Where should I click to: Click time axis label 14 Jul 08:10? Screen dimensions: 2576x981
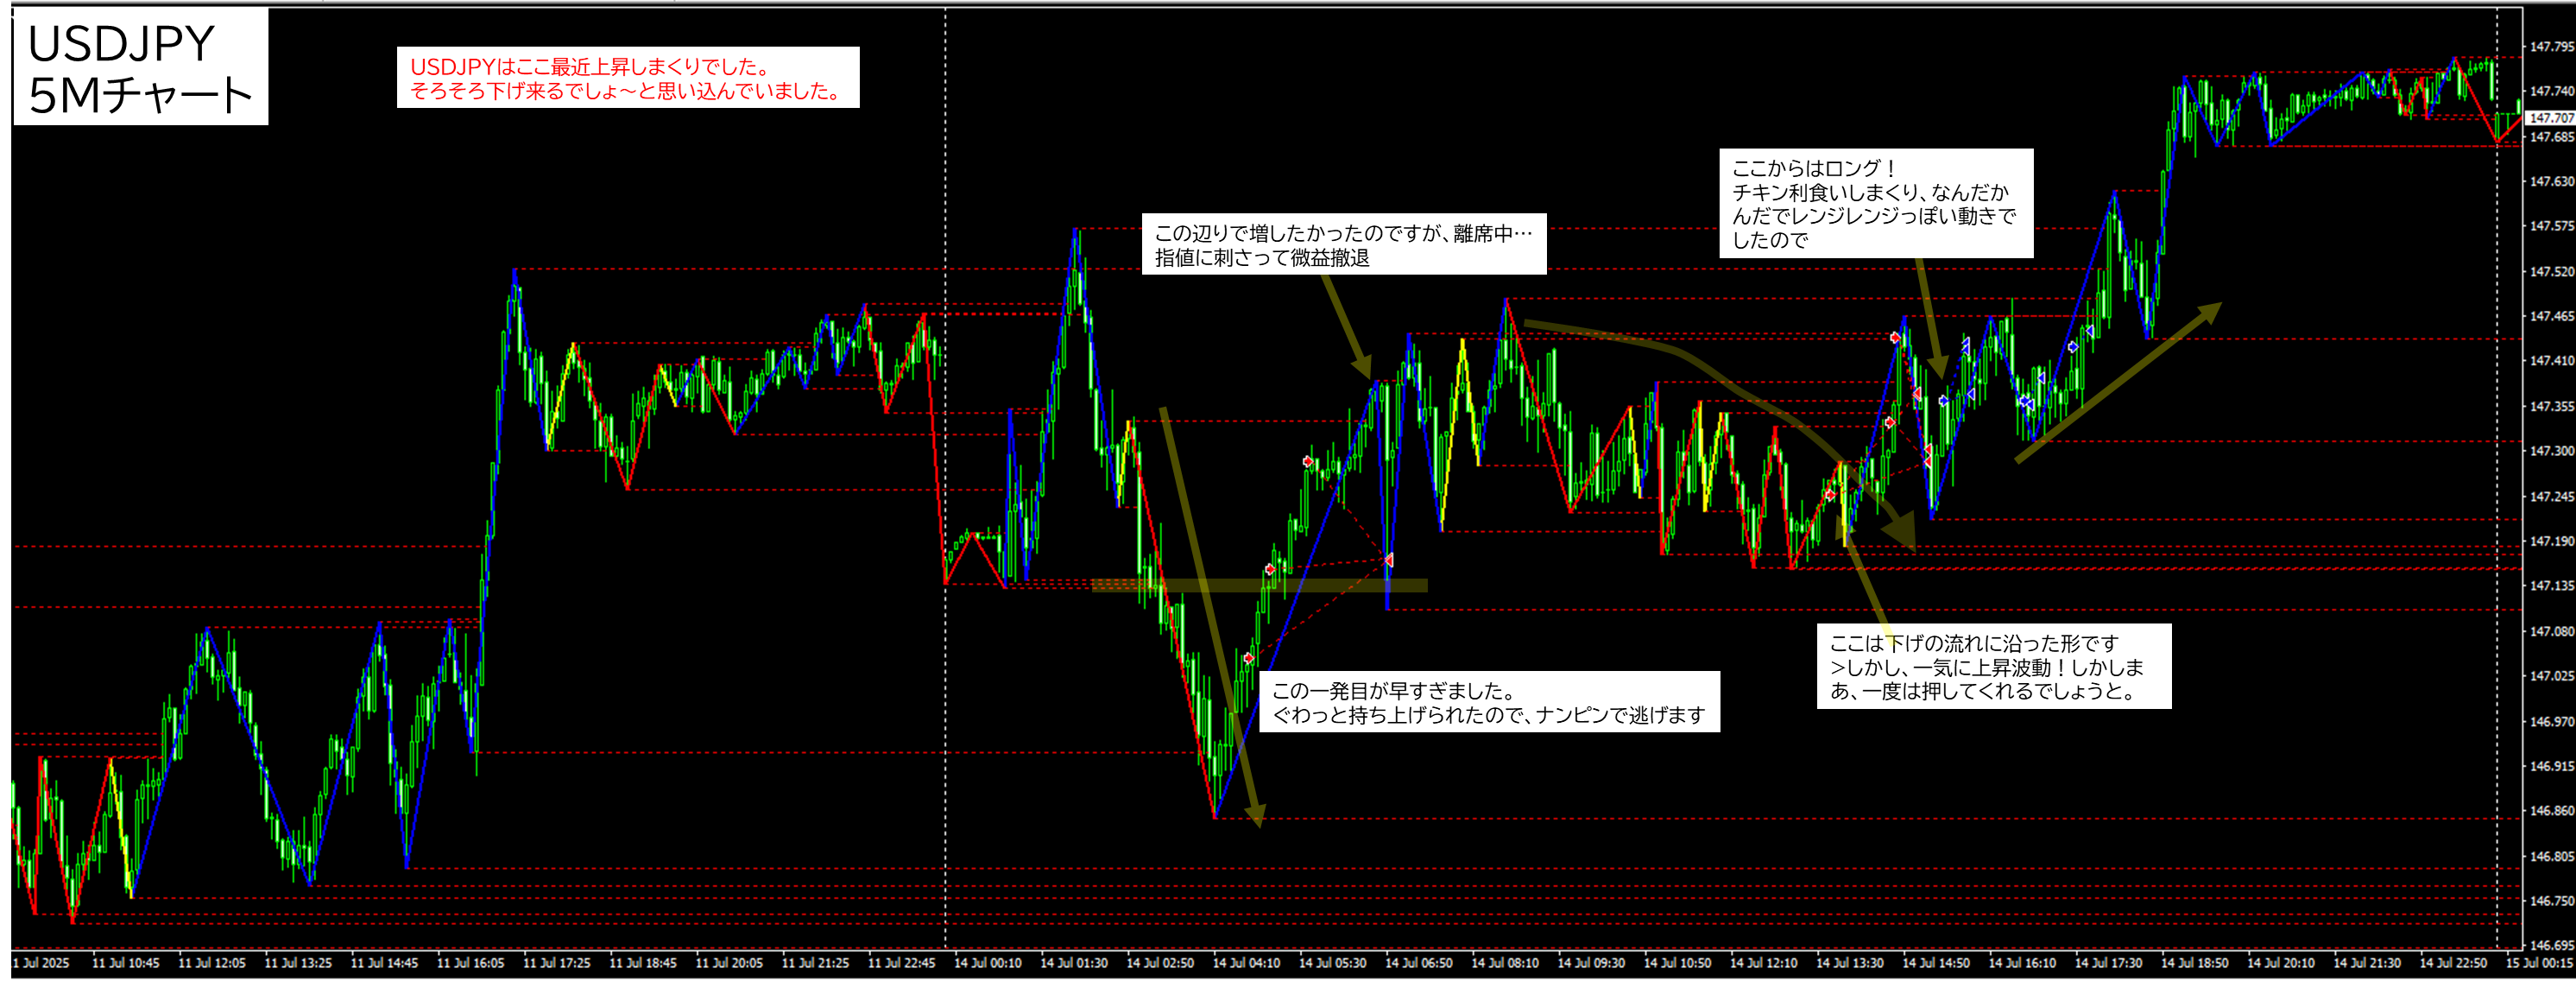(x=1505, y=963)
